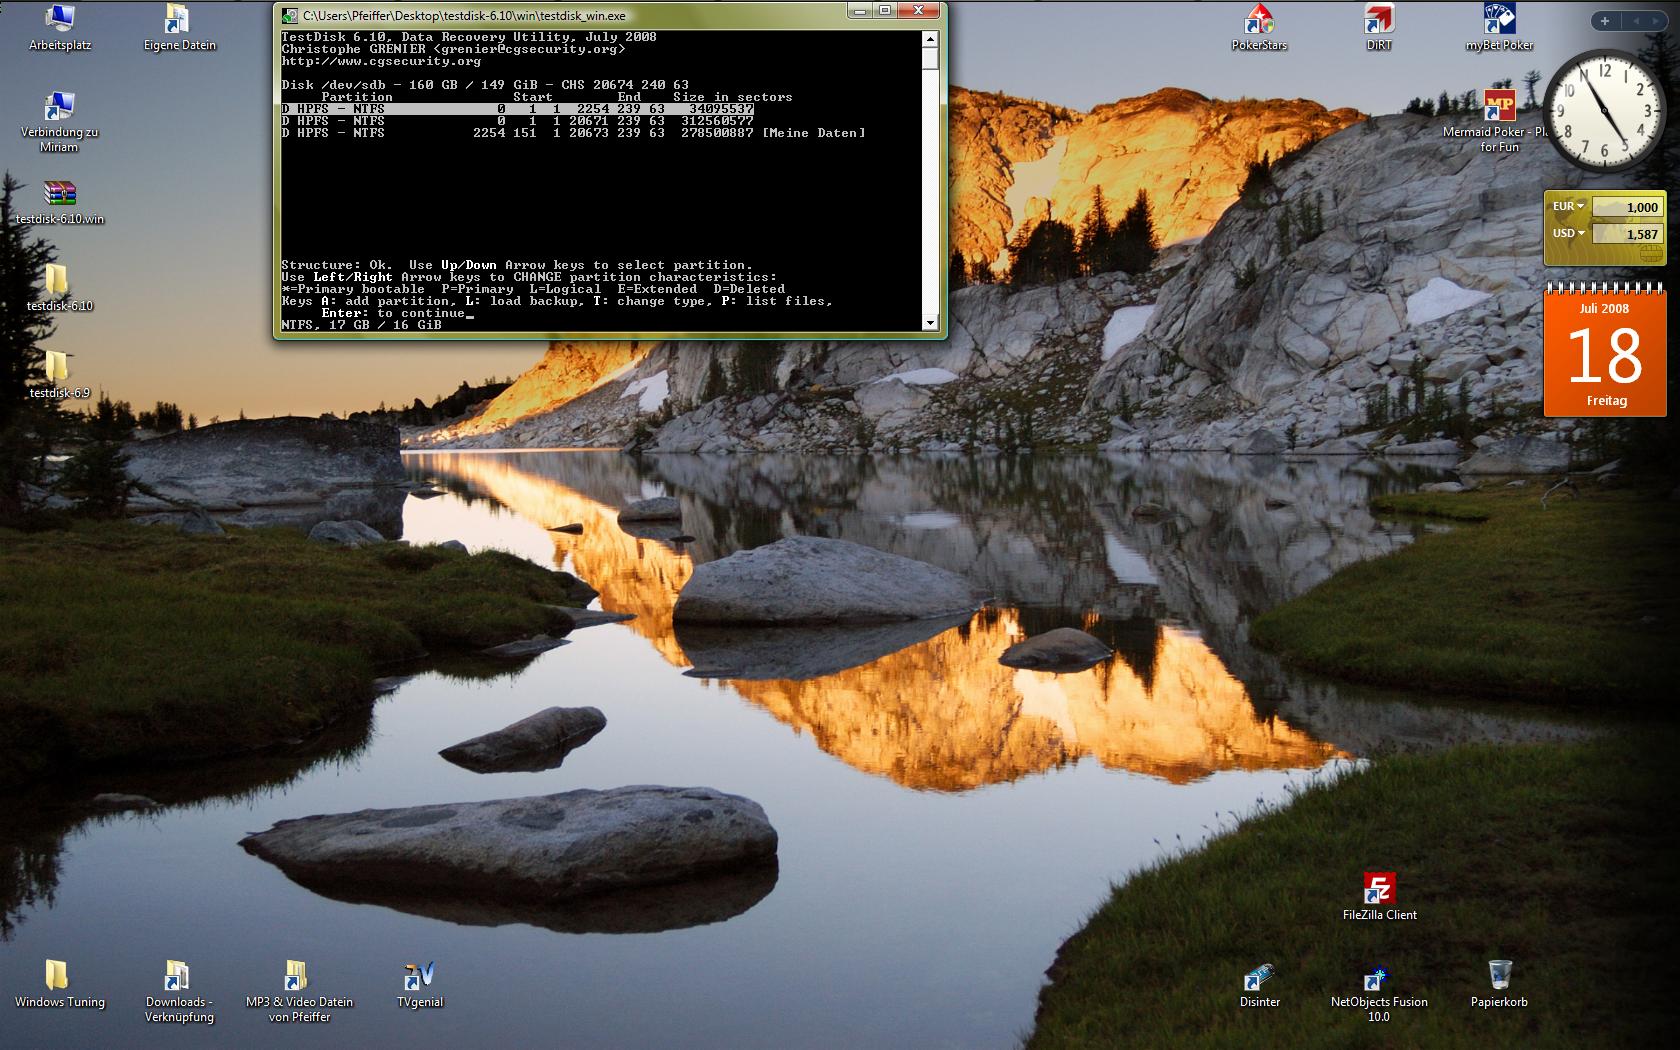
Task: Click the EUR amount field showing 1,000
Action: pos(1626,207)
